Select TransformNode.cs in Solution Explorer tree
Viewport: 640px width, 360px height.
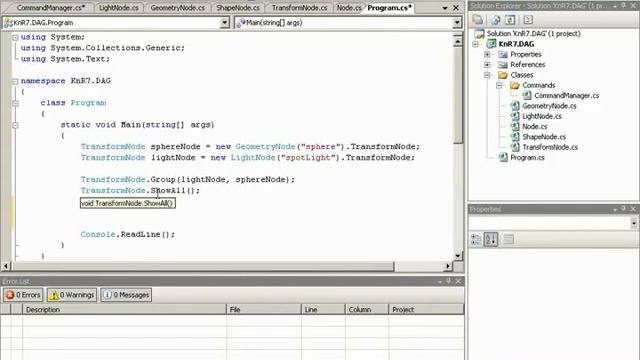pos(550,147)
